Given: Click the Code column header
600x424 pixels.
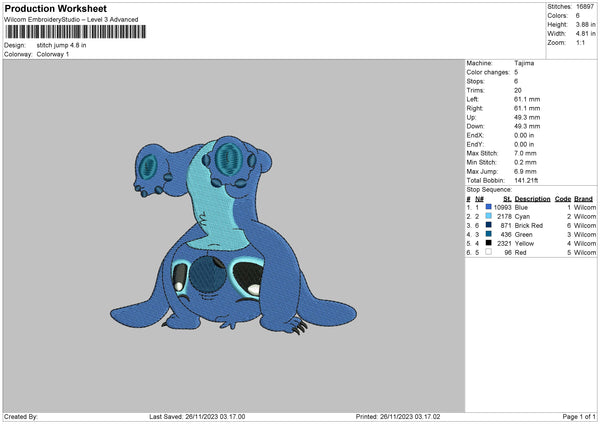Looking at the screenshot, I should click(562, 198).
